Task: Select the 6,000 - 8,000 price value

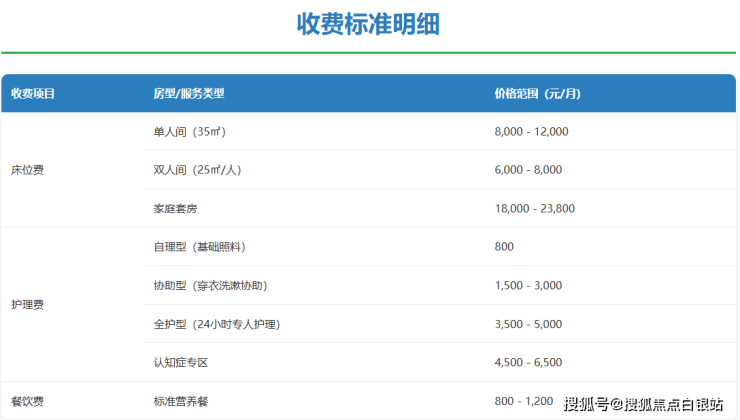Action: coord(528,170)
